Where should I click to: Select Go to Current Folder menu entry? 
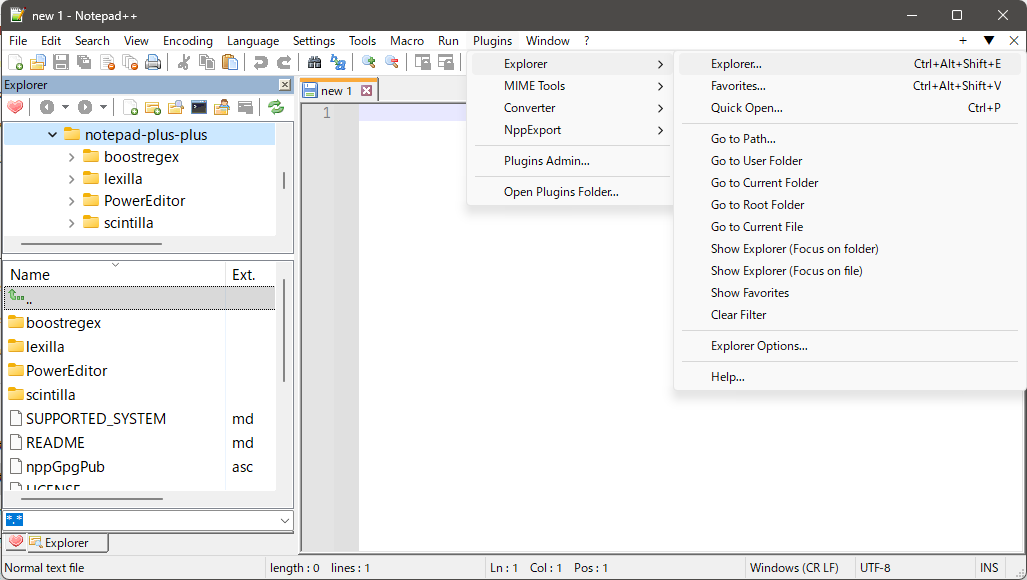(x=850, y=183)
